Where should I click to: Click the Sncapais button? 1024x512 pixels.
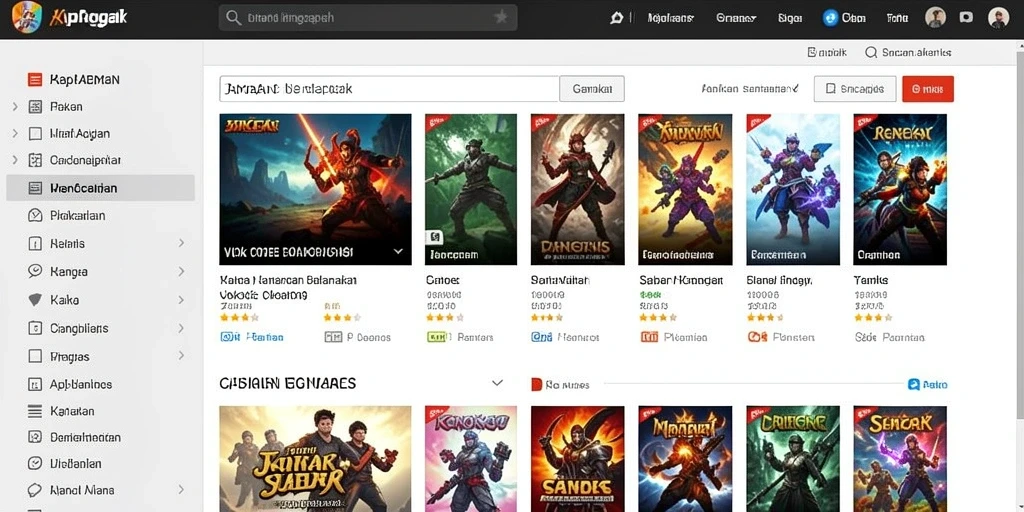point(855,89)
